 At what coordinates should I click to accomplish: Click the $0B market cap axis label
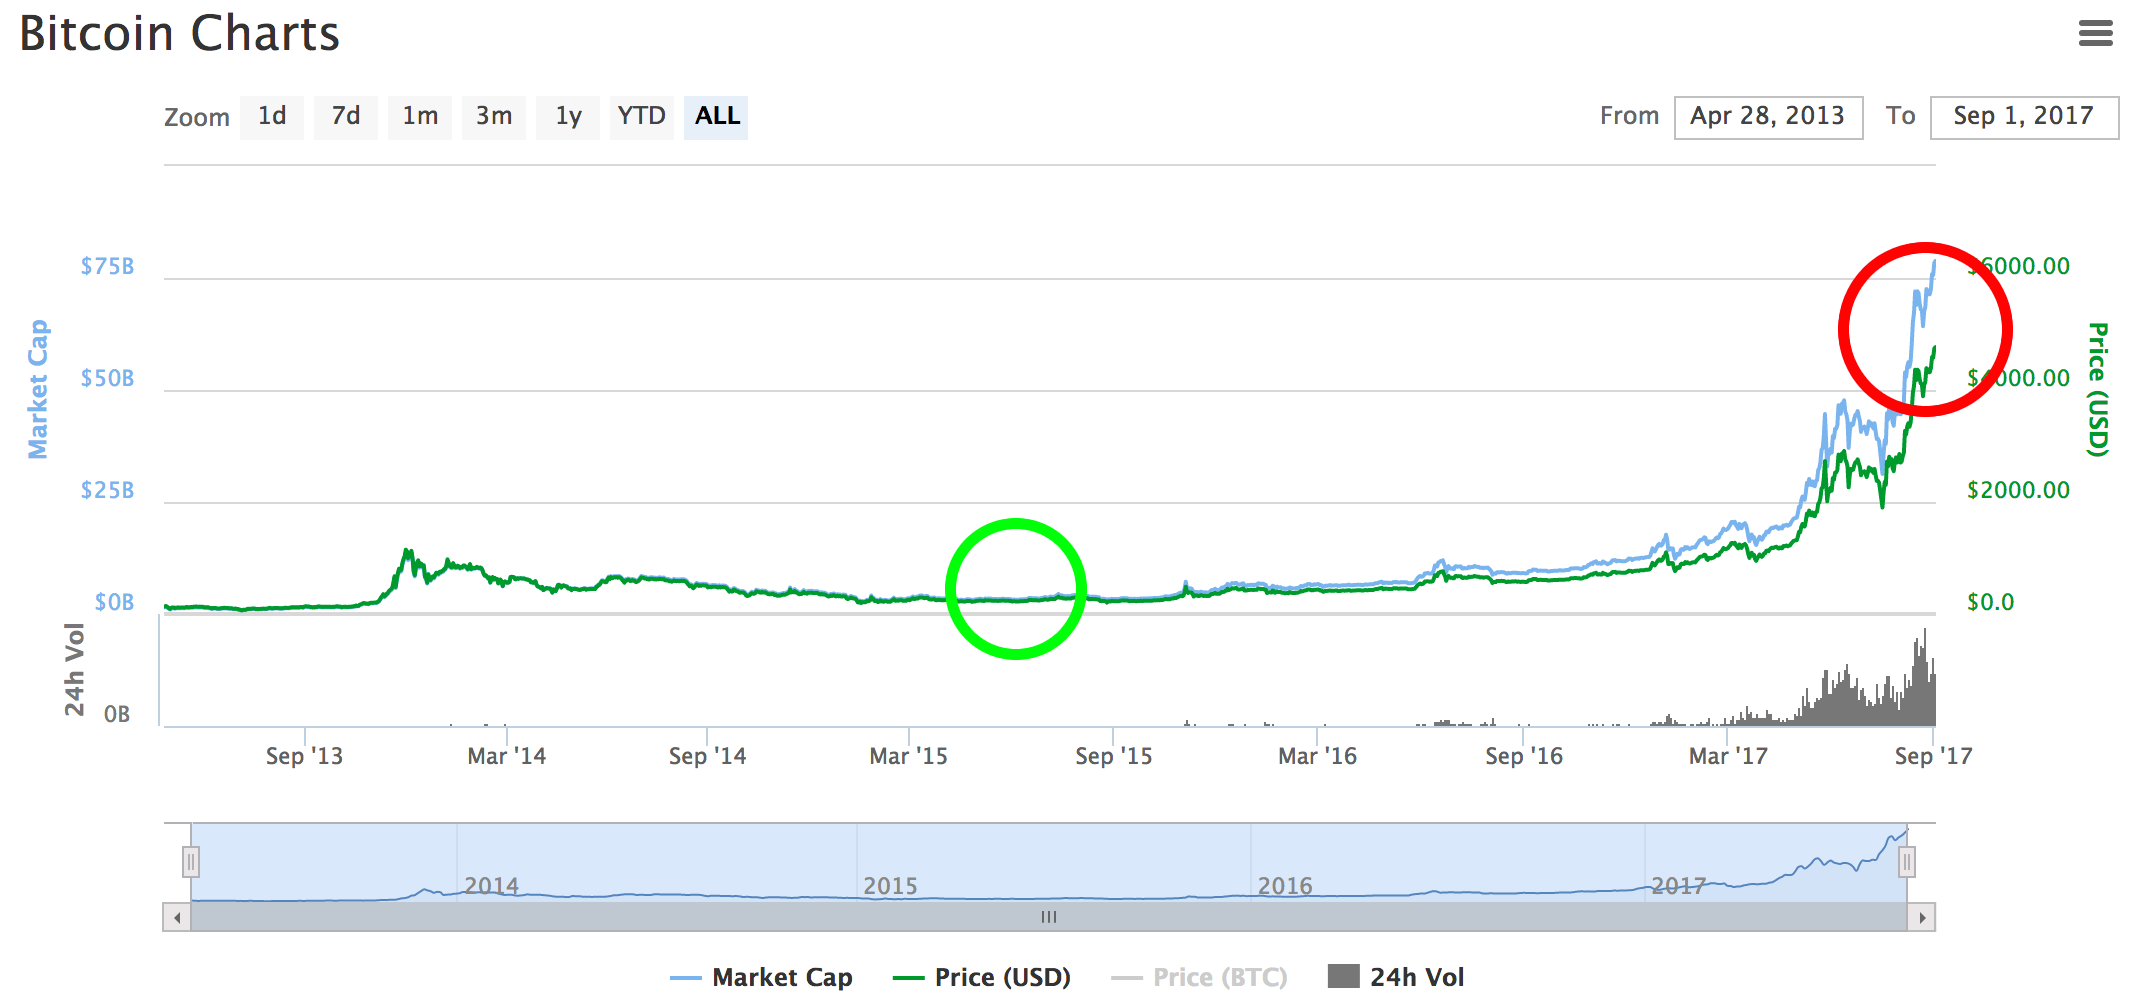click(114, 602)
